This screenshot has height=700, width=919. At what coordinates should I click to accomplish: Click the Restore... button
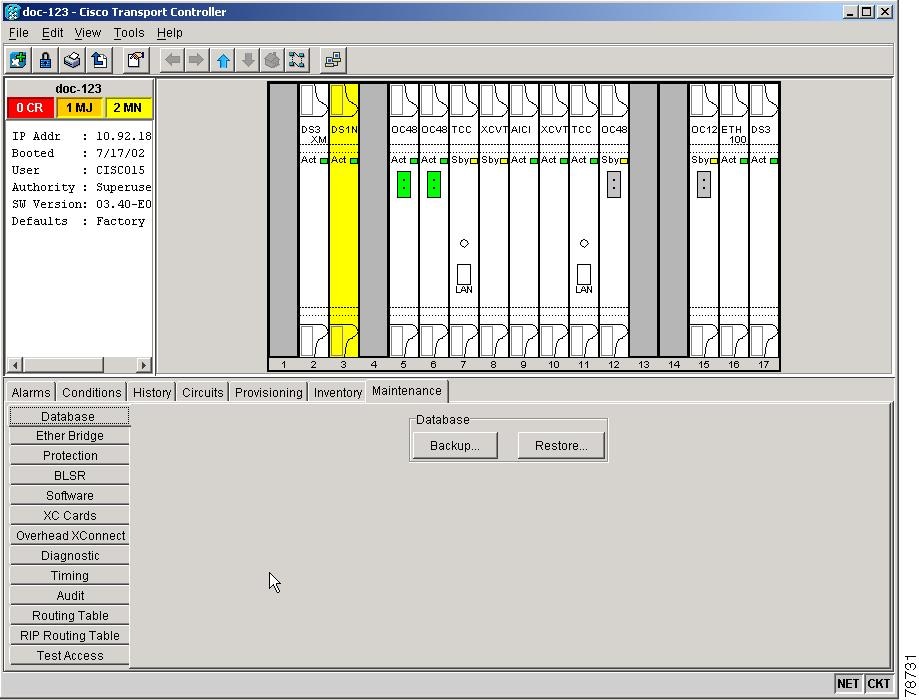pos(561,446)
